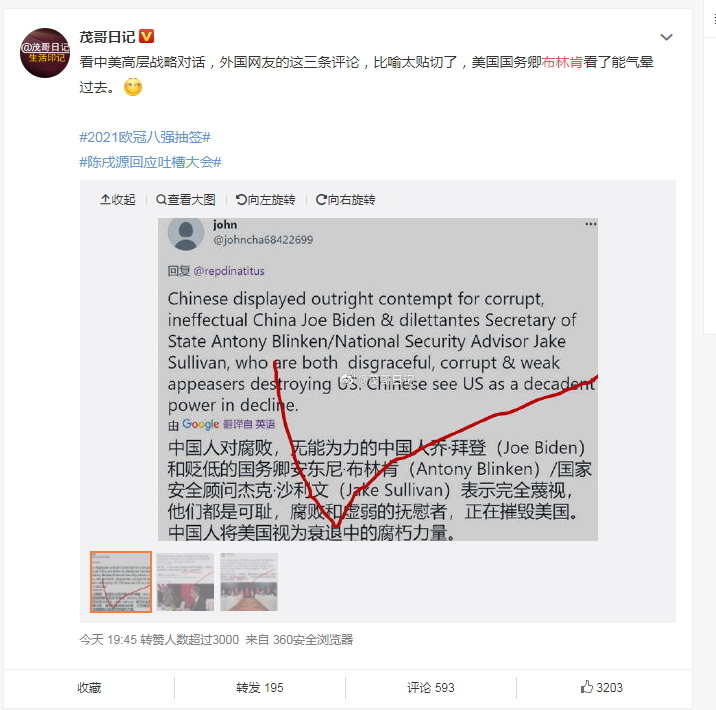Expand the post options chevron menu
The image size is (716, 710).
click(666, 37)
